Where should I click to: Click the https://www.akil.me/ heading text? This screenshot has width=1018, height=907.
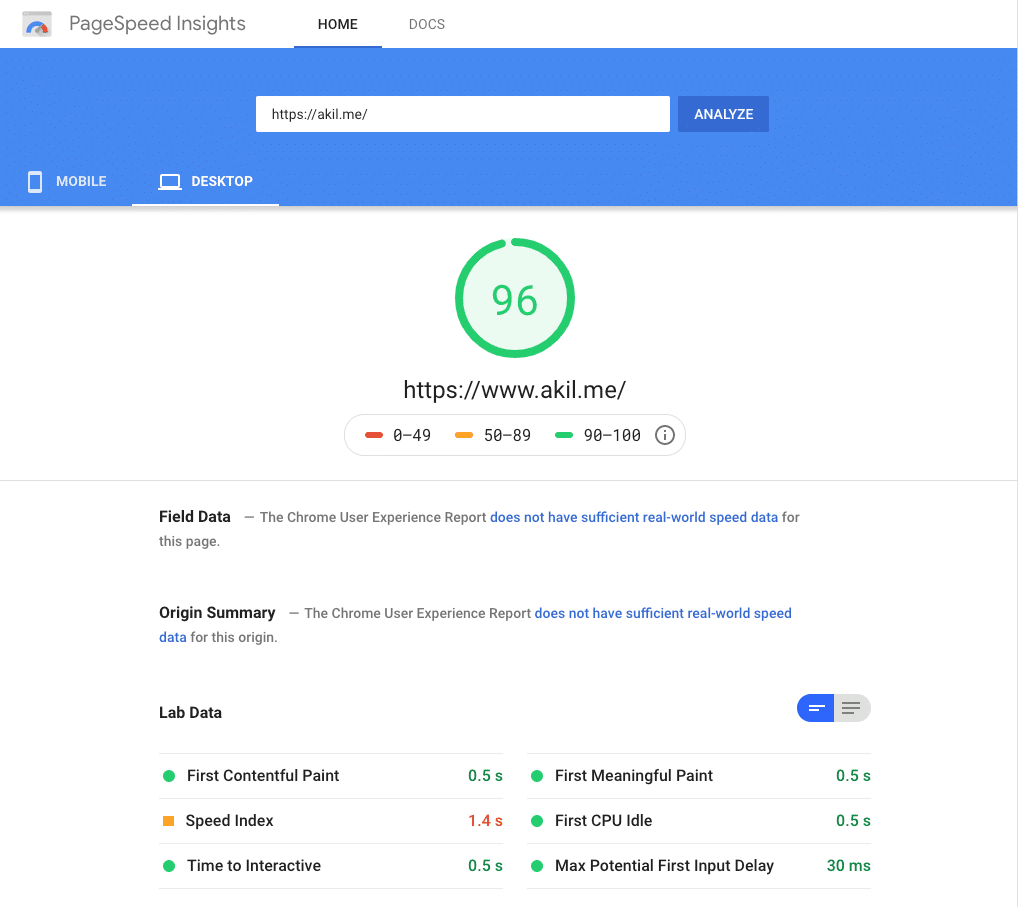pos(515,390)
